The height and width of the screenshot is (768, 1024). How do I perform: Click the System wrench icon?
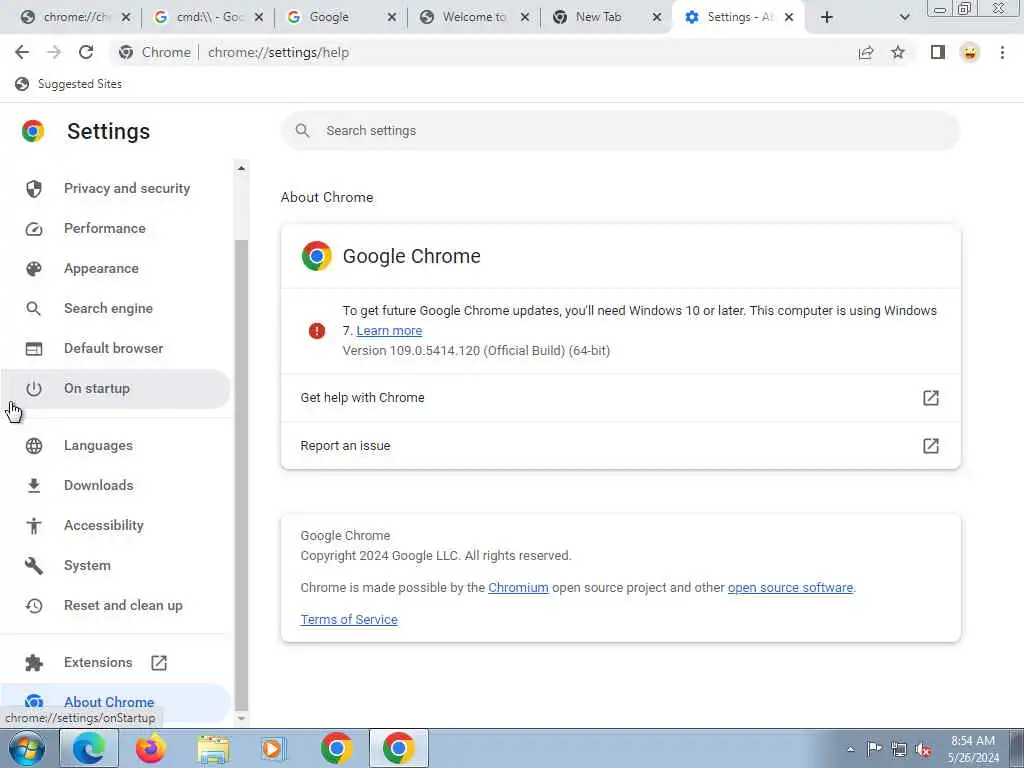click(x=34, y=566)
